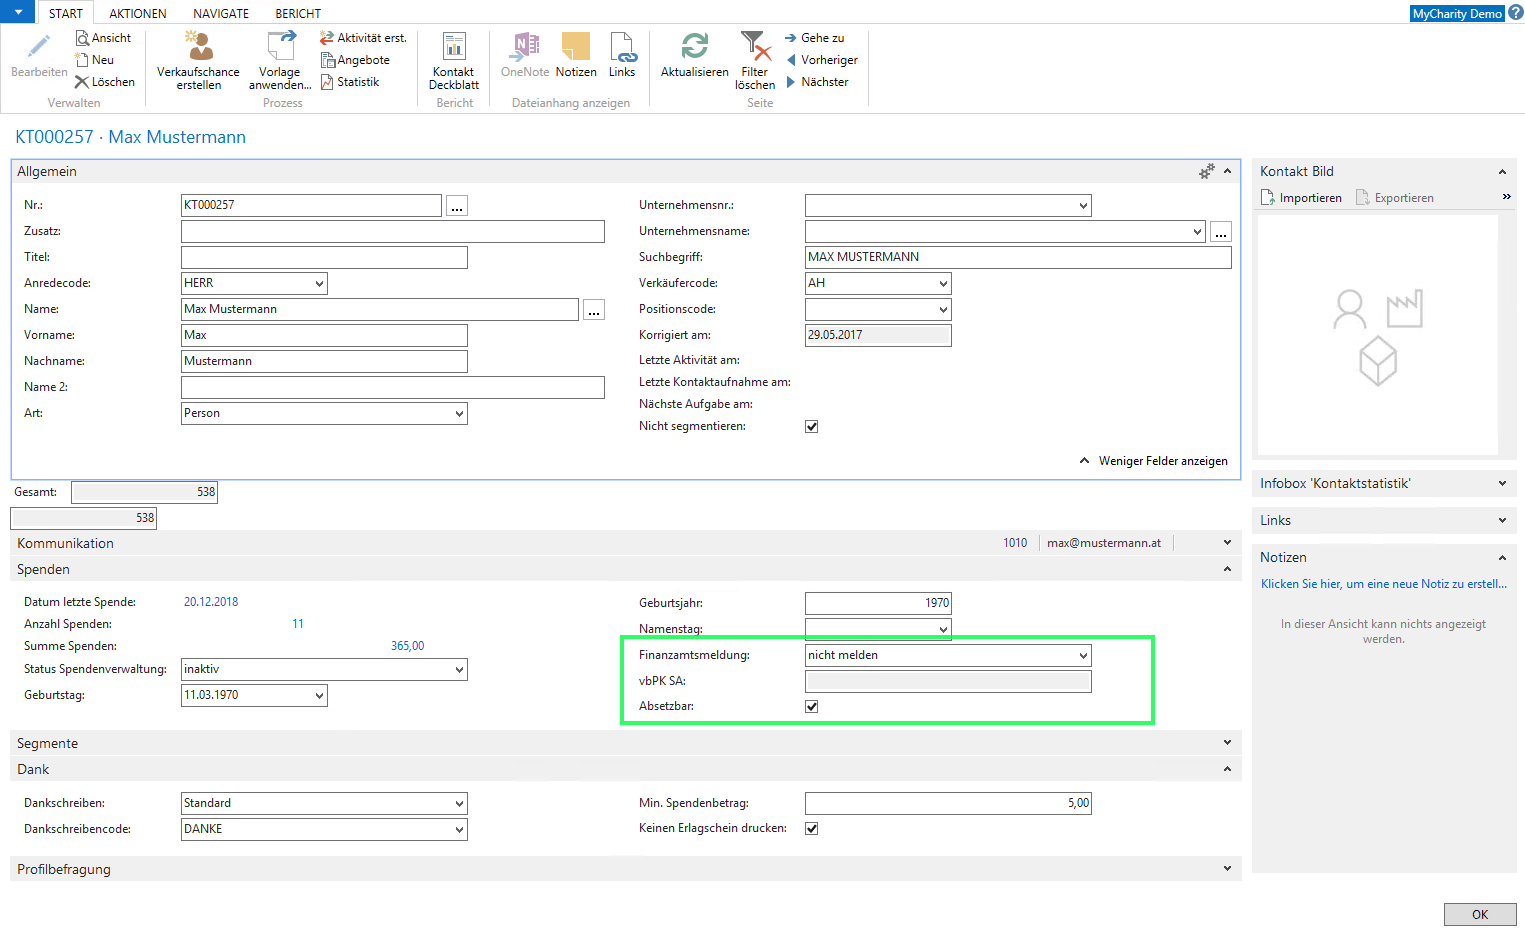Open Notizen from the ribbon
The height and width of the screenshot is (934, 1525).
576,48
